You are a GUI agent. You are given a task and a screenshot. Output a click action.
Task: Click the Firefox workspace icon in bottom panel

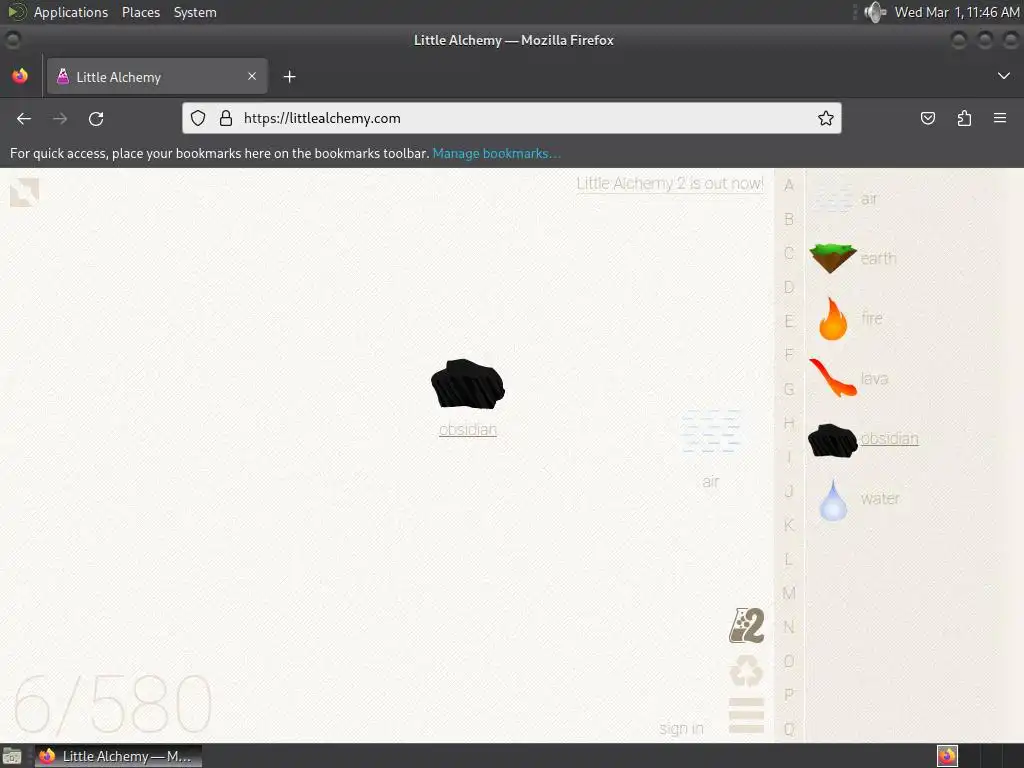click(x=947, y=756)
